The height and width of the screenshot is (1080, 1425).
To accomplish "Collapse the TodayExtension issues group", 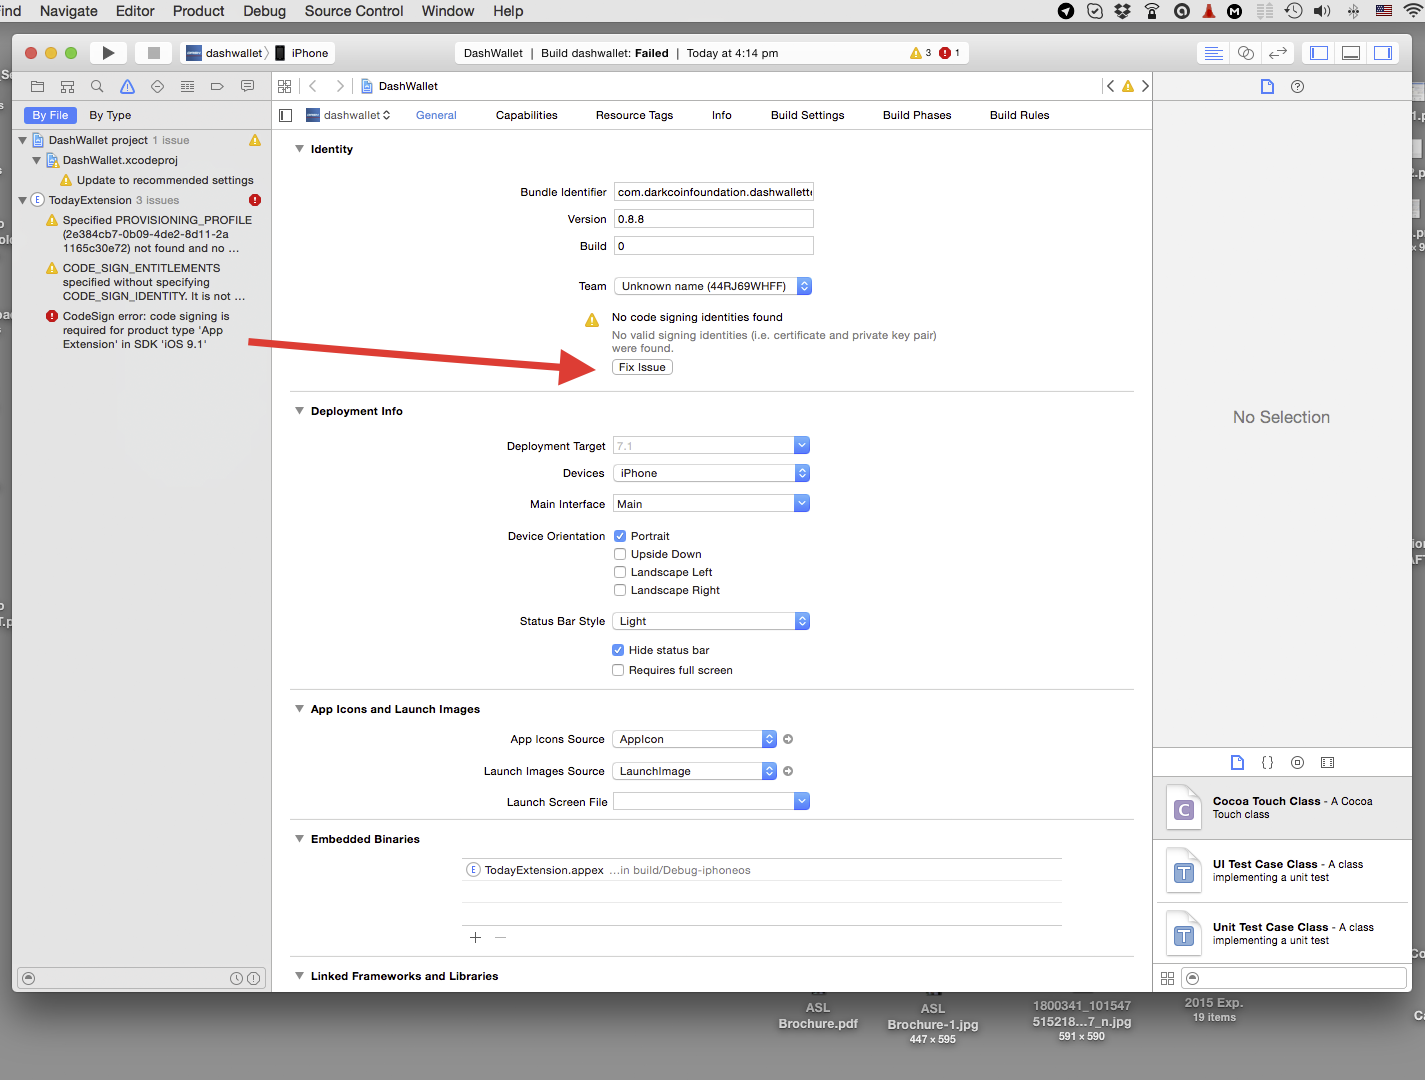I will point(23,200).
